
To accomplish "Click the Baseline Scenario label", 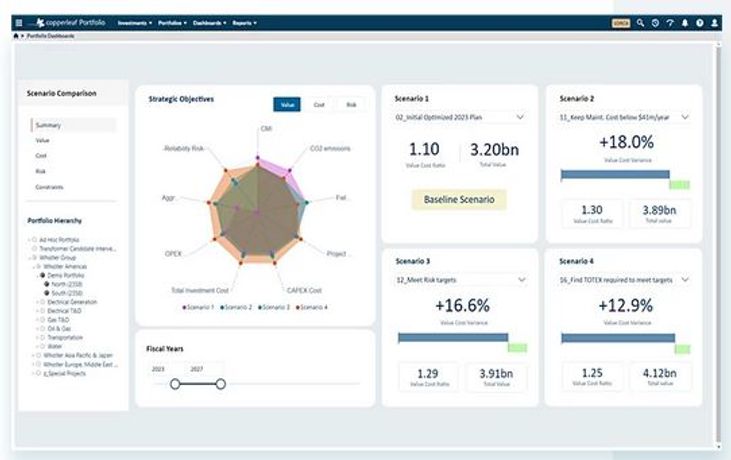I will (x=459, y=199).
